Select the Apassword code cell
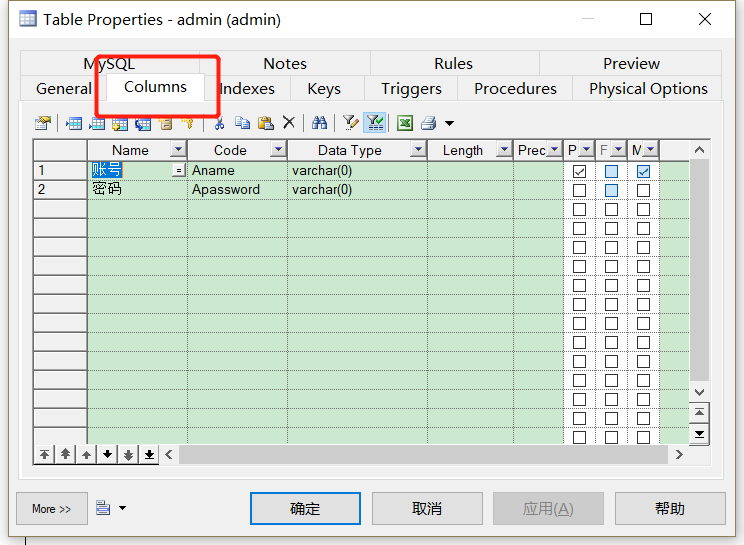Image resolution: width=744 pixels, height=545 pixels. pos(237,190)
